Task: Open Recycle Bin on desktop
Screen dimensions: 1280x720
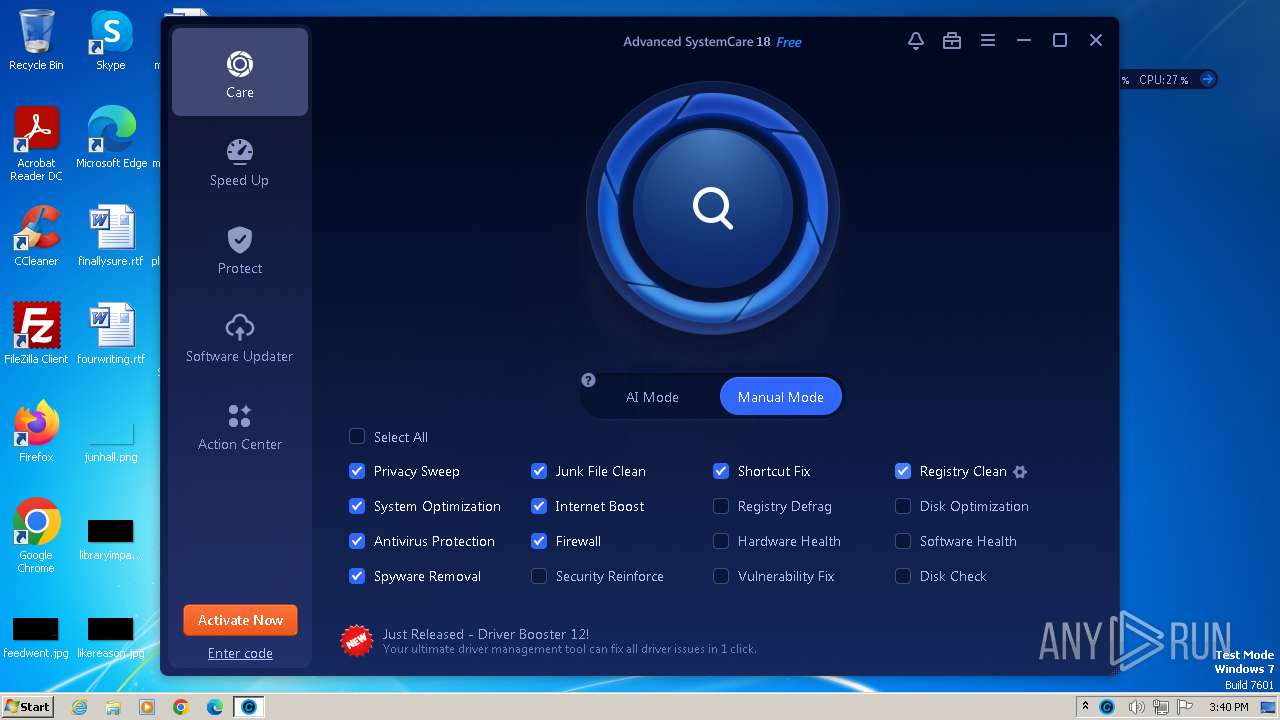Action: 36,40
